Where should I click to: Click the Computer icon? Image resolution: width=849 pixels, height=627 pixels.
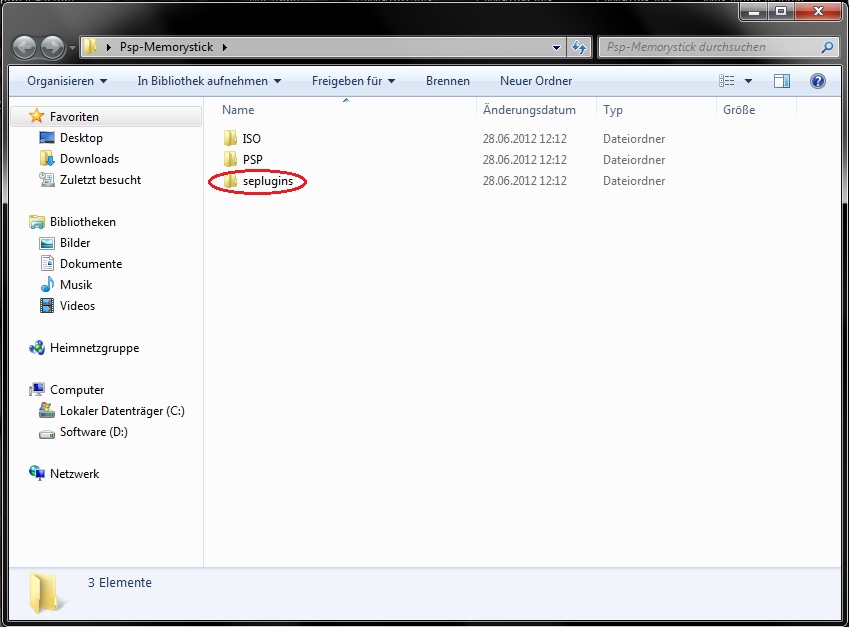(x=37, y=390)
